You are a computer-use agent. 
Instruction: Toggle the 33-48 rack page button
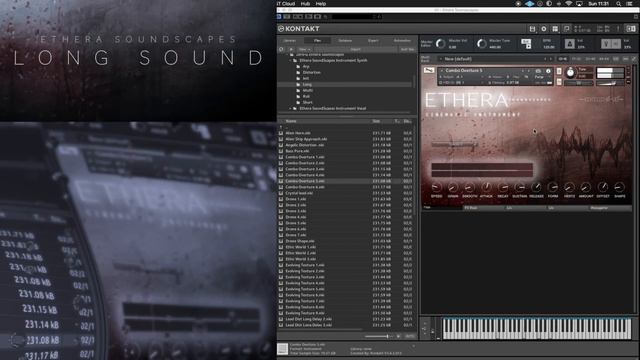[590, 59]
